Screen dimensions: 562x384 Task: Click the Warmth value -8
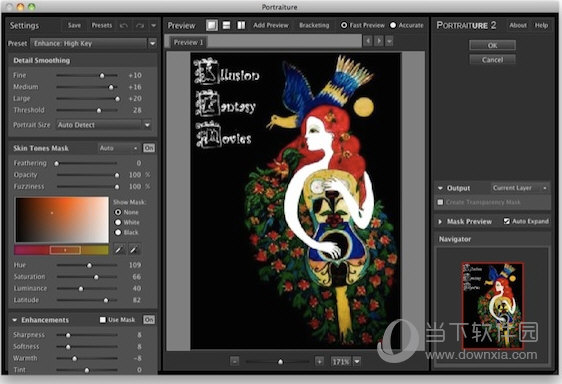(137, 358)
